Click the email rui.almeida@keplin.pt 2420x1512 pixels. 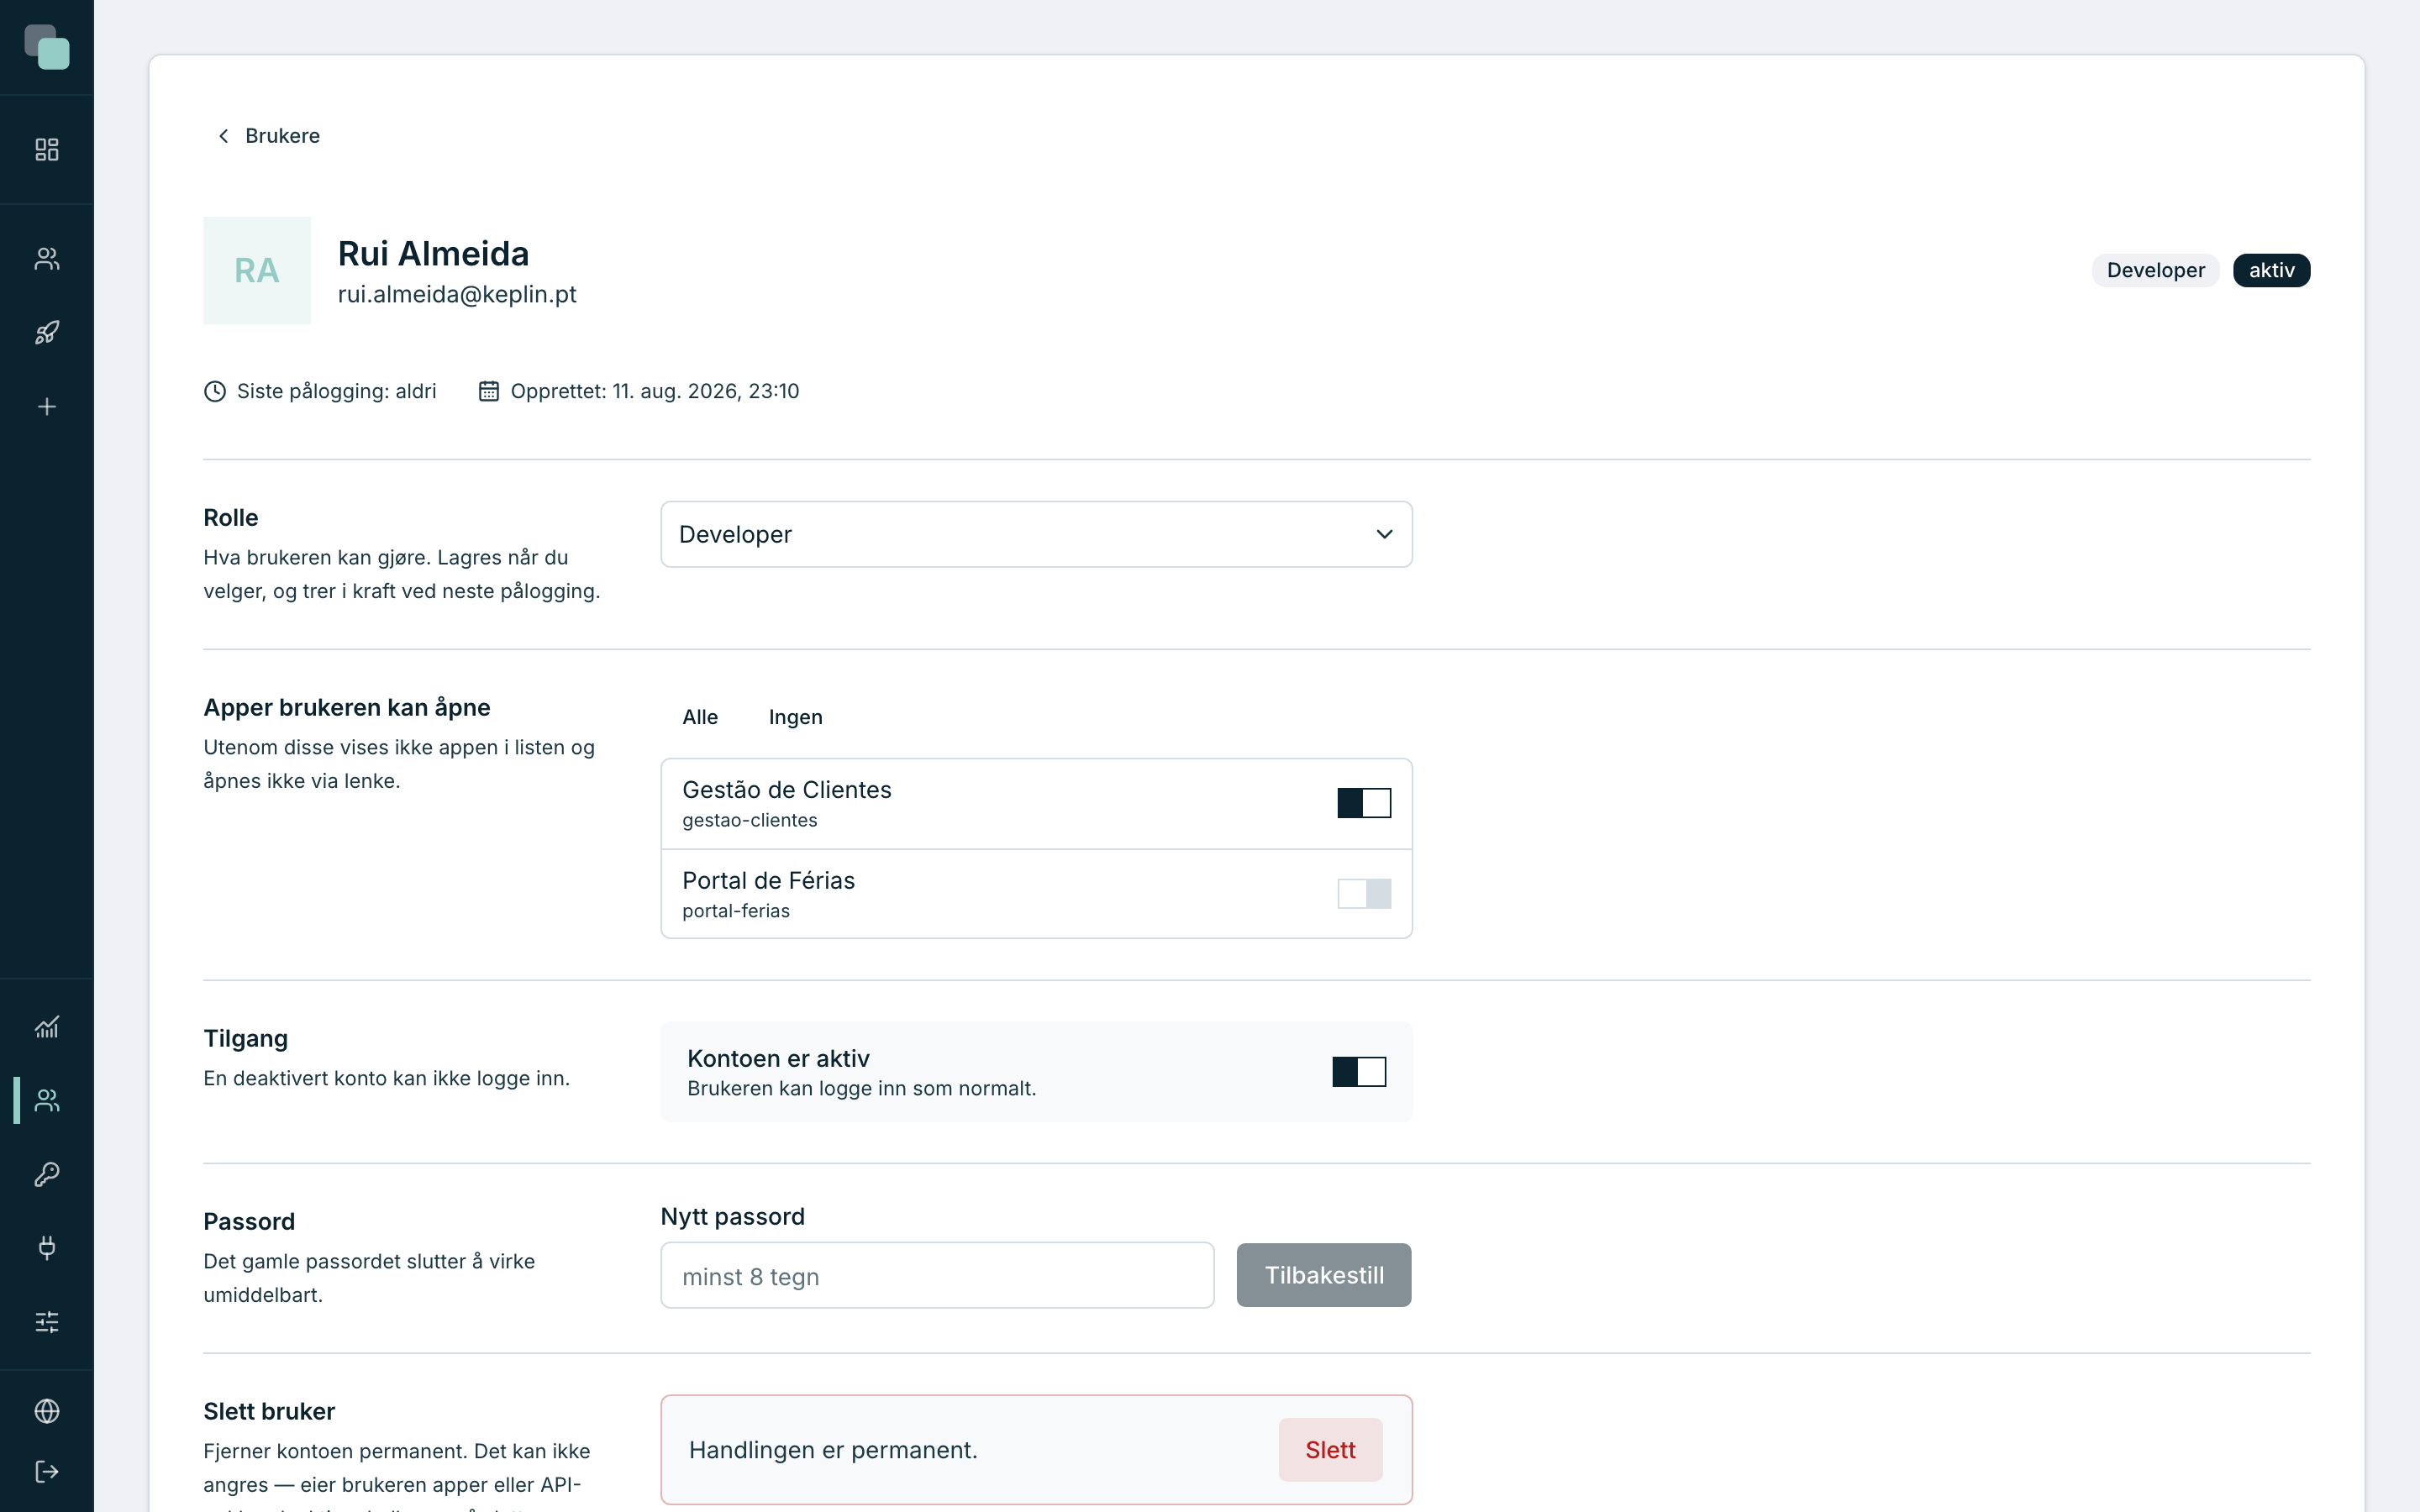457,294
